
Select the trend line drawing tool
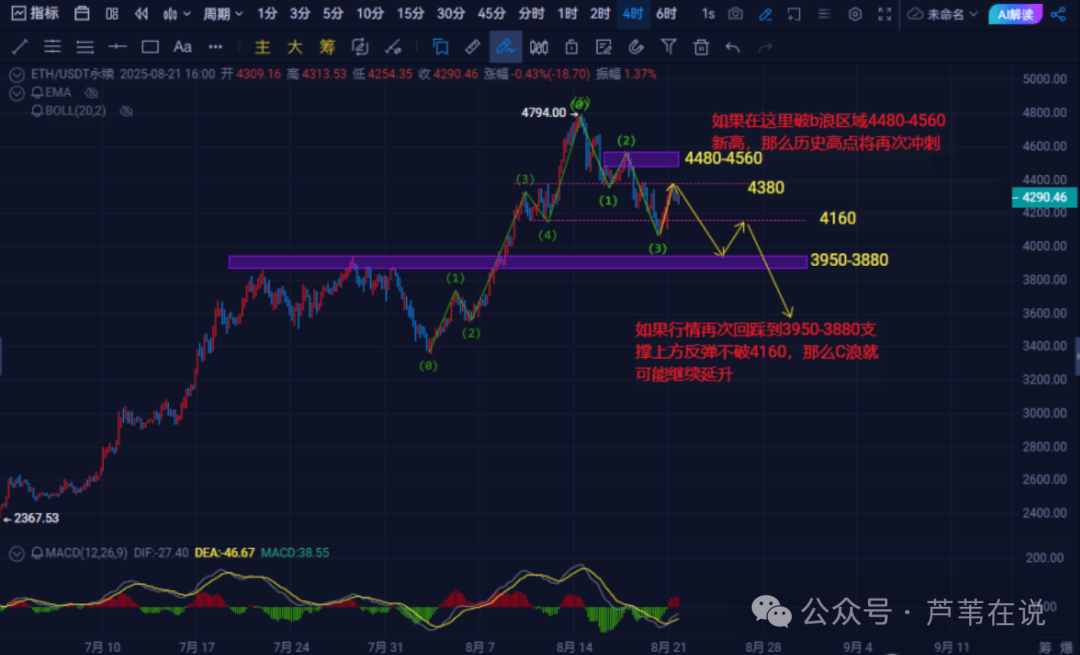coord(19,47)
